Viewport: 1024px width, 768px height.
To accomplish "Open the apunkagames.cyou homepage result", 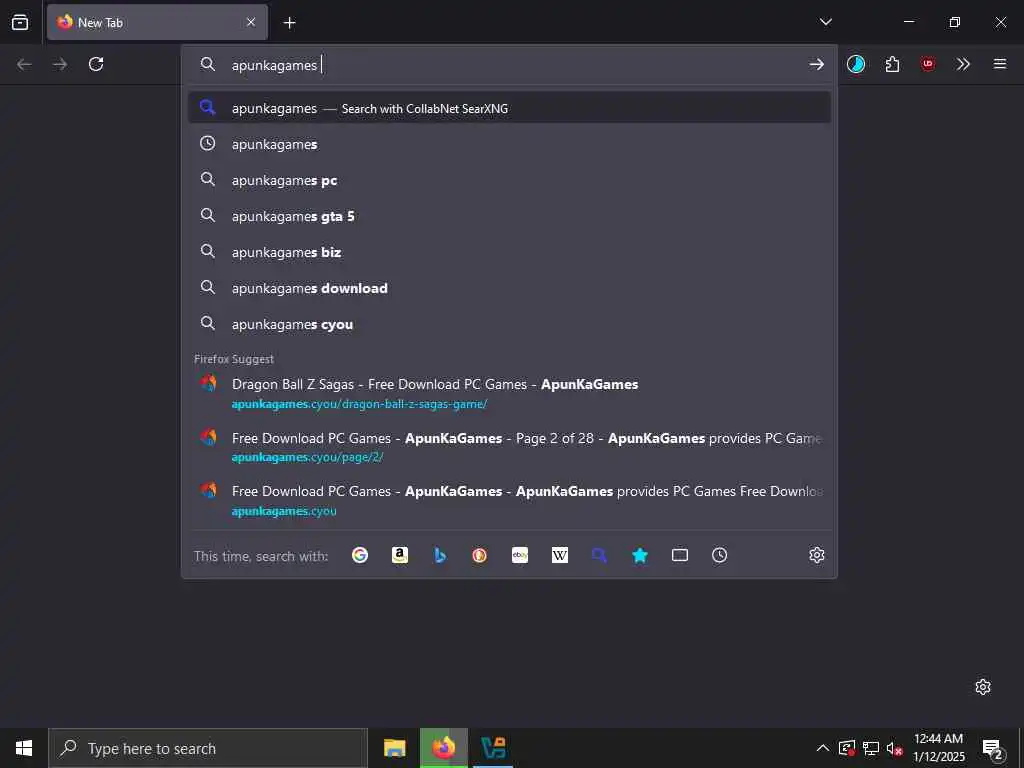I will [509, 500].
